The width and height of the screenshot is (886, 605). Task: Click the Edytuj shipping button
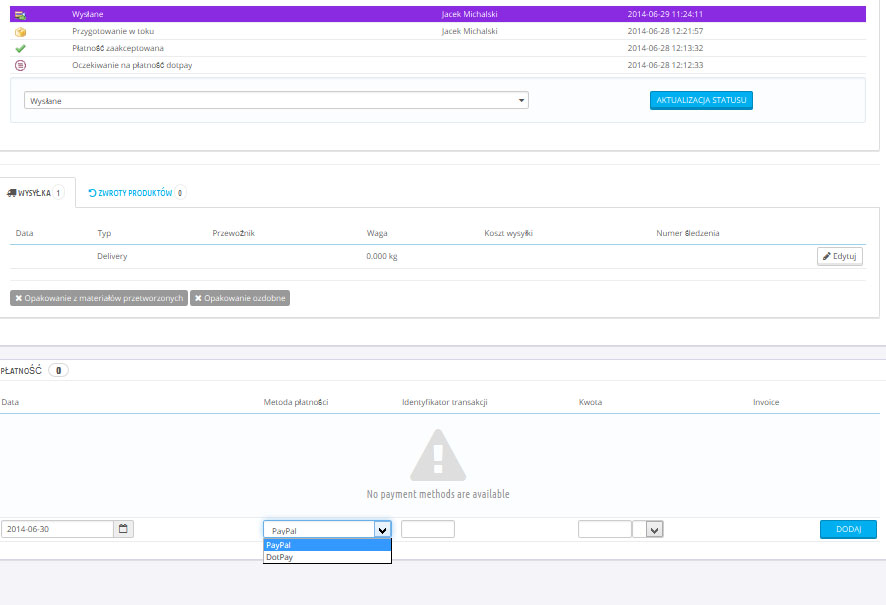(x=840, y=256)
